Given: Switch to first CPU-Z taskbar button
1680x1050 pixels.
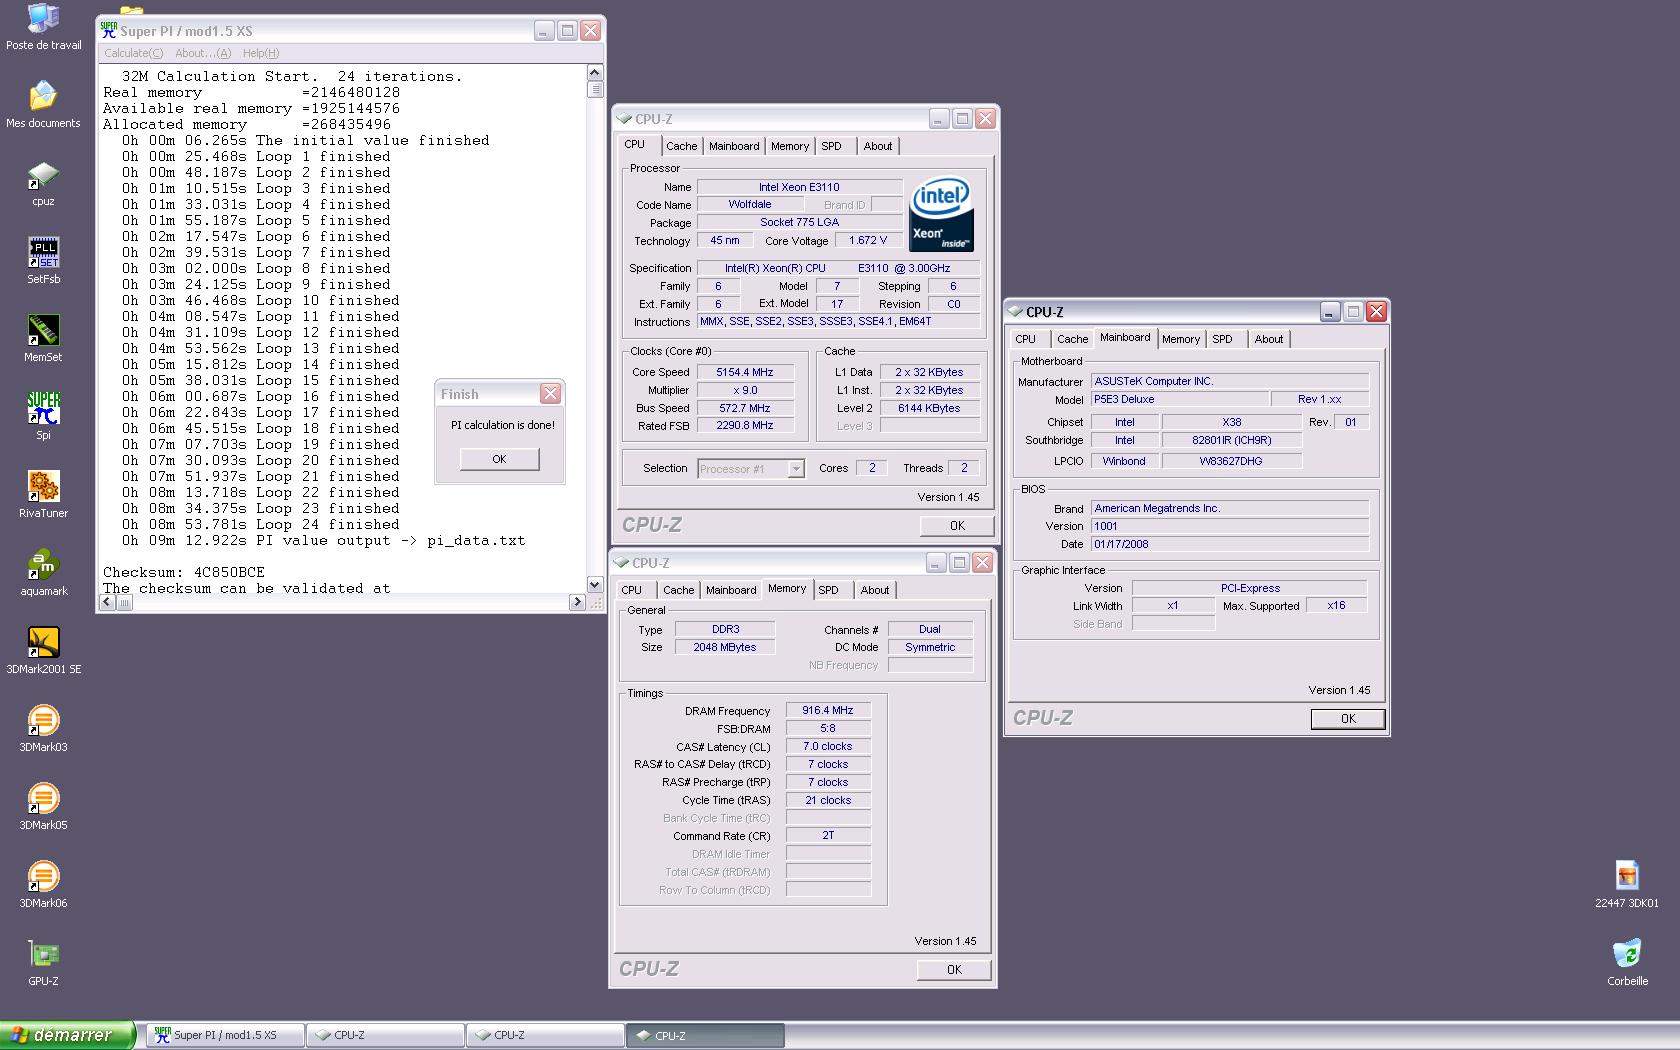Looking at the screenshot, I should pyautogui.click(x=385, y=1035).
